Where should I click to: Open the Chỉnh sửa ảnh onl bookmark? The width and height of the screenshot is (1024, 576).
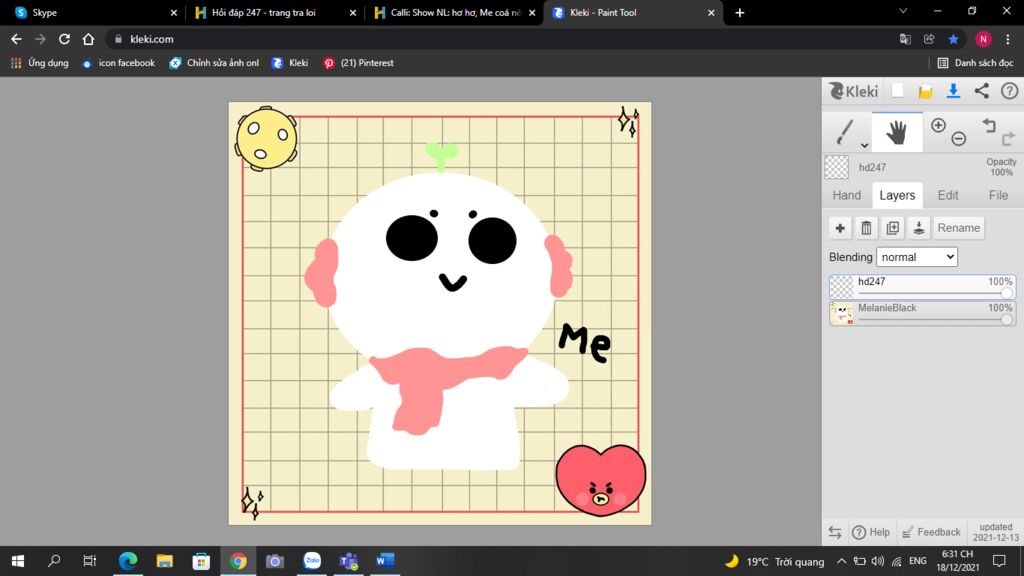pos(214,63)
